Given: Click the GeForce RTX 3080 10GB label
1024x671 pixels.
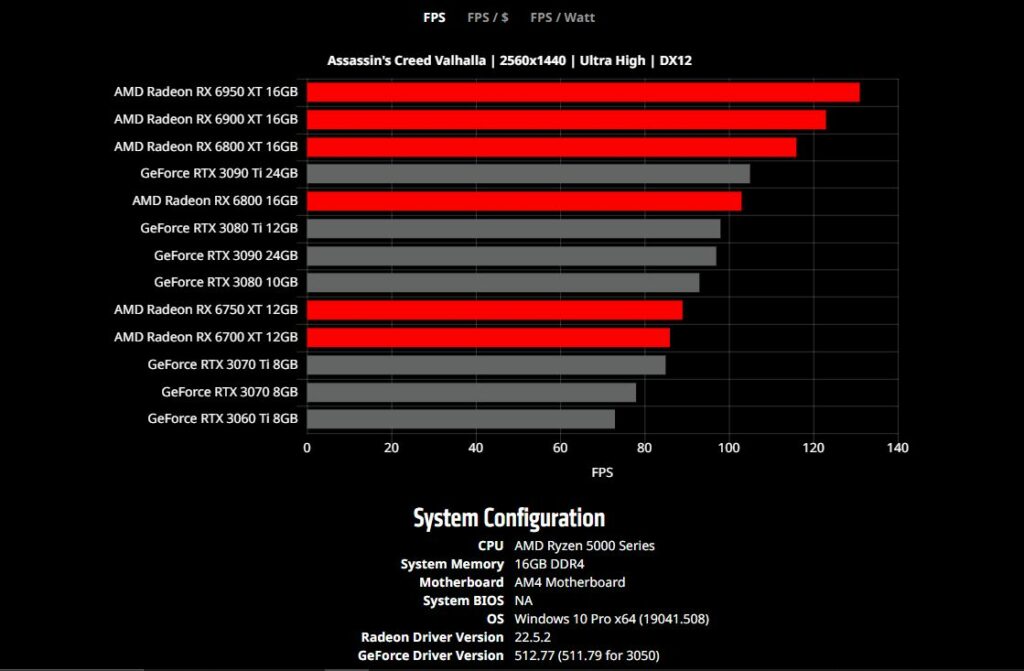Looking at the screenshot, I should pos(226,283).
